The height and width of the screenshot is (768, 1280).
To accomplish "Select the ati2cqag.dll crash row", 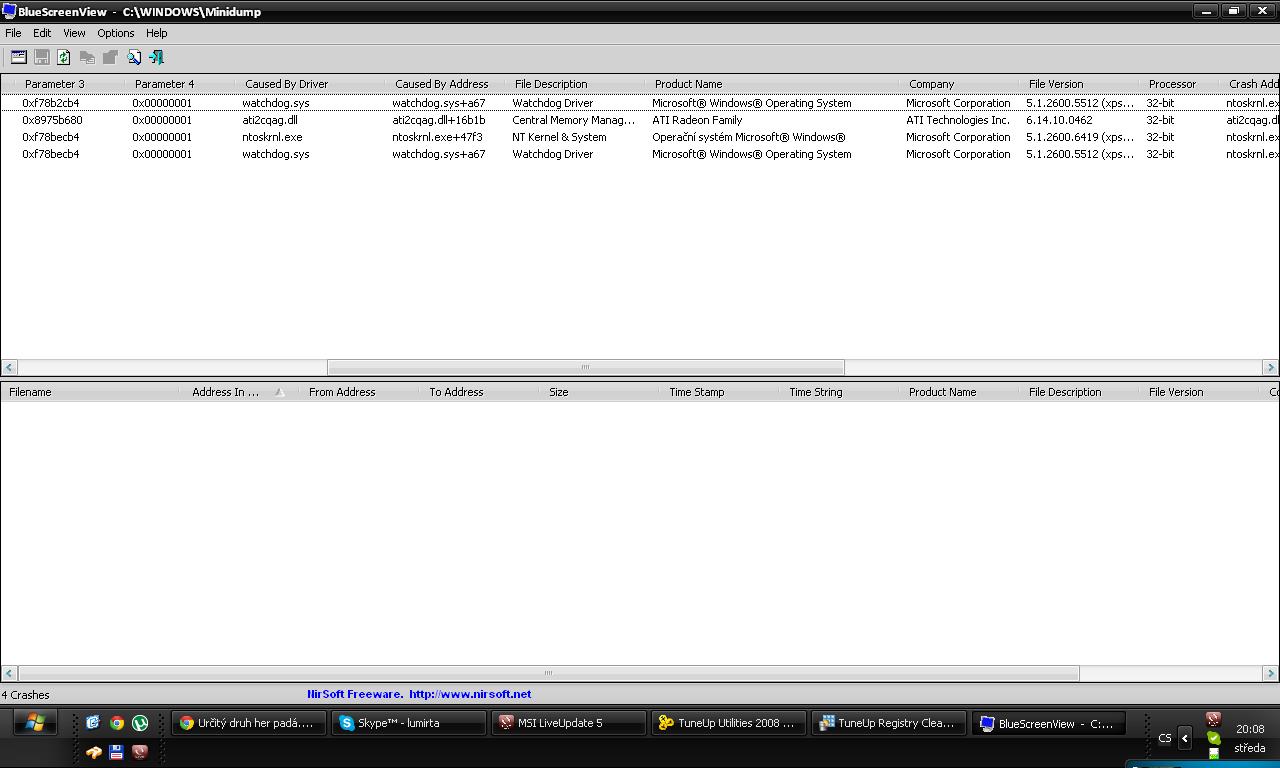I will click(640, 120).
